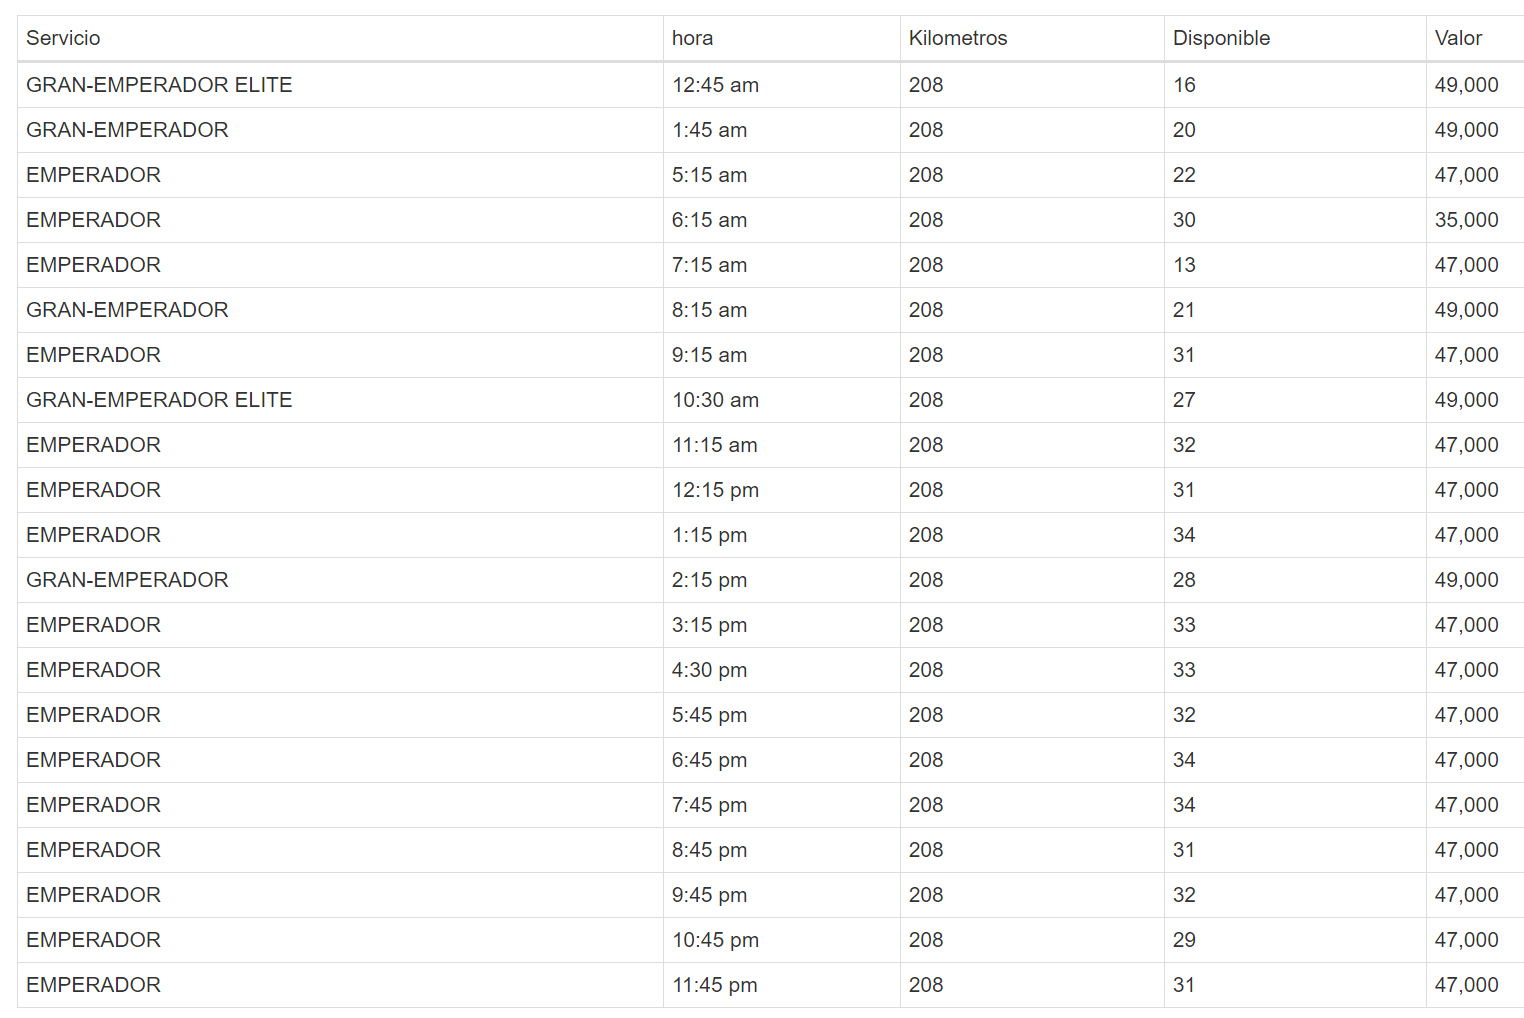Click the 9:45 pm departure time
1524x1018 pixels.
click(x=709, y=895)
